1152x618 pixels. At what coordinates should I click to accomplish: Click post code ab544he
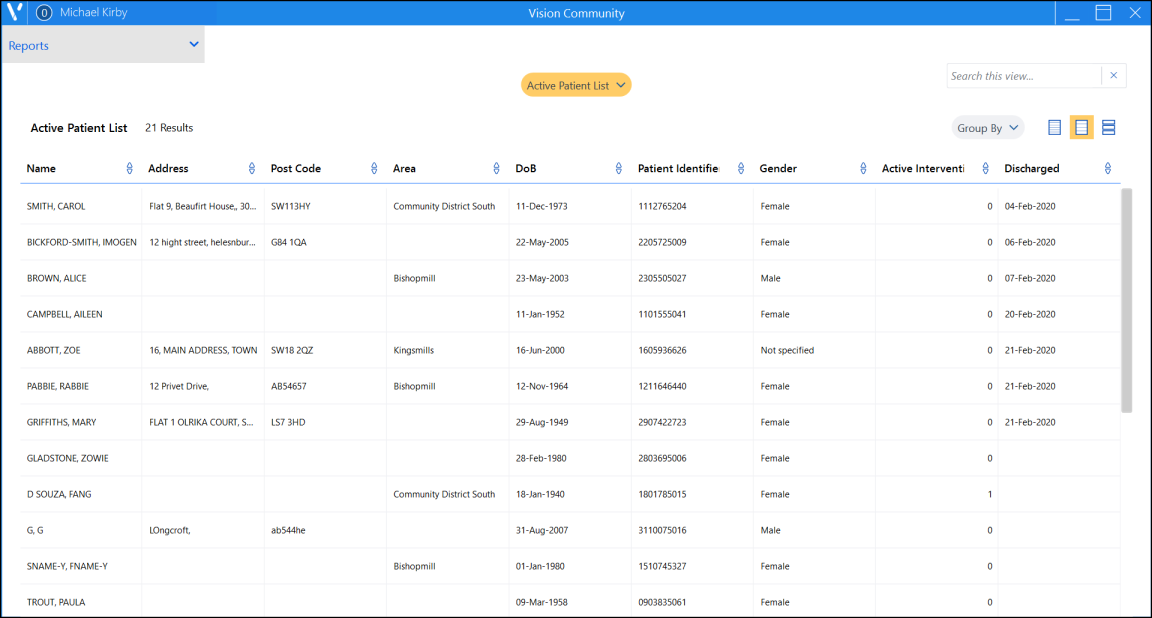coord(288,531)
